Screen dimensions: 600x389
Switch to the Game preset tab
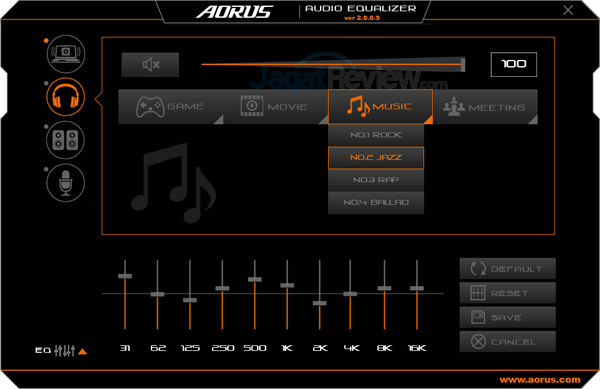click(x=171, y=107)
